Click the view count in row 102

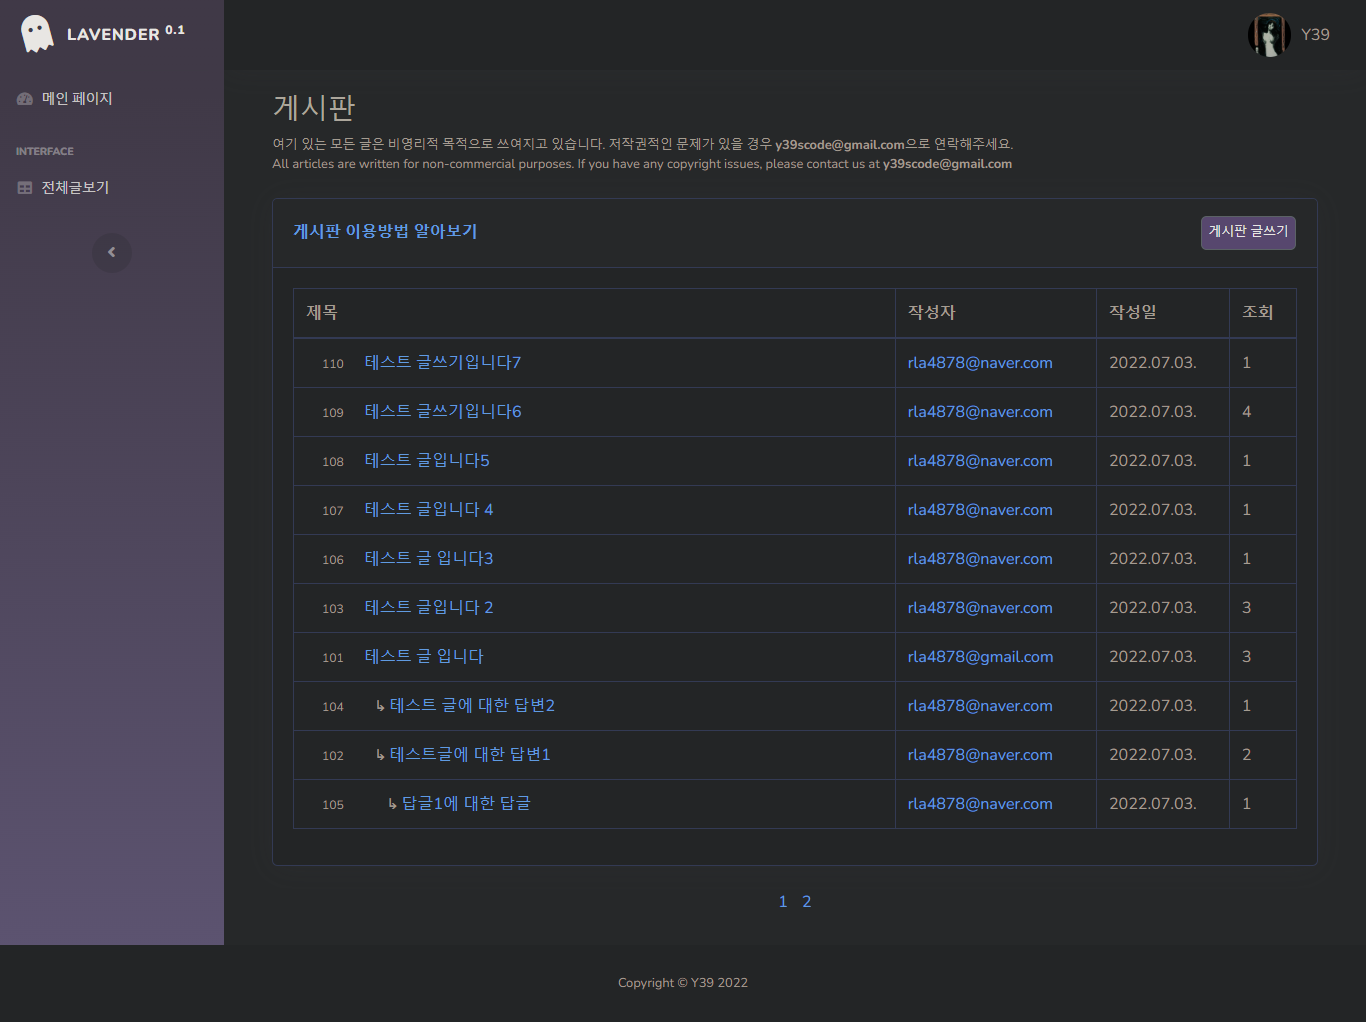(x=1247, y=755)
